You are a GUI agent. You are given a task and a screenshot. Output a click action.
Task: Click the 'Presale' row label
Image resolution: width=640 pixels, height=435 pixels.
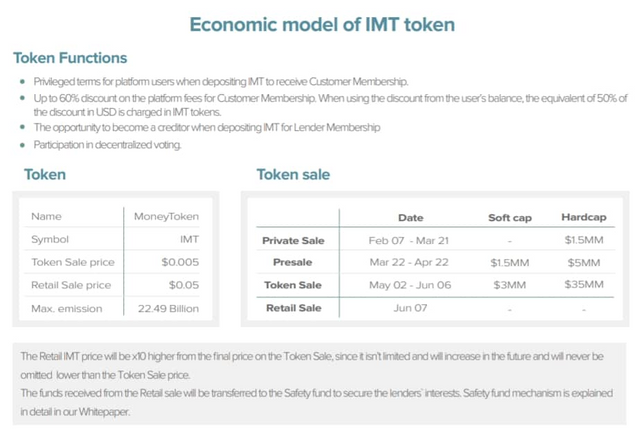pos(292,263)
